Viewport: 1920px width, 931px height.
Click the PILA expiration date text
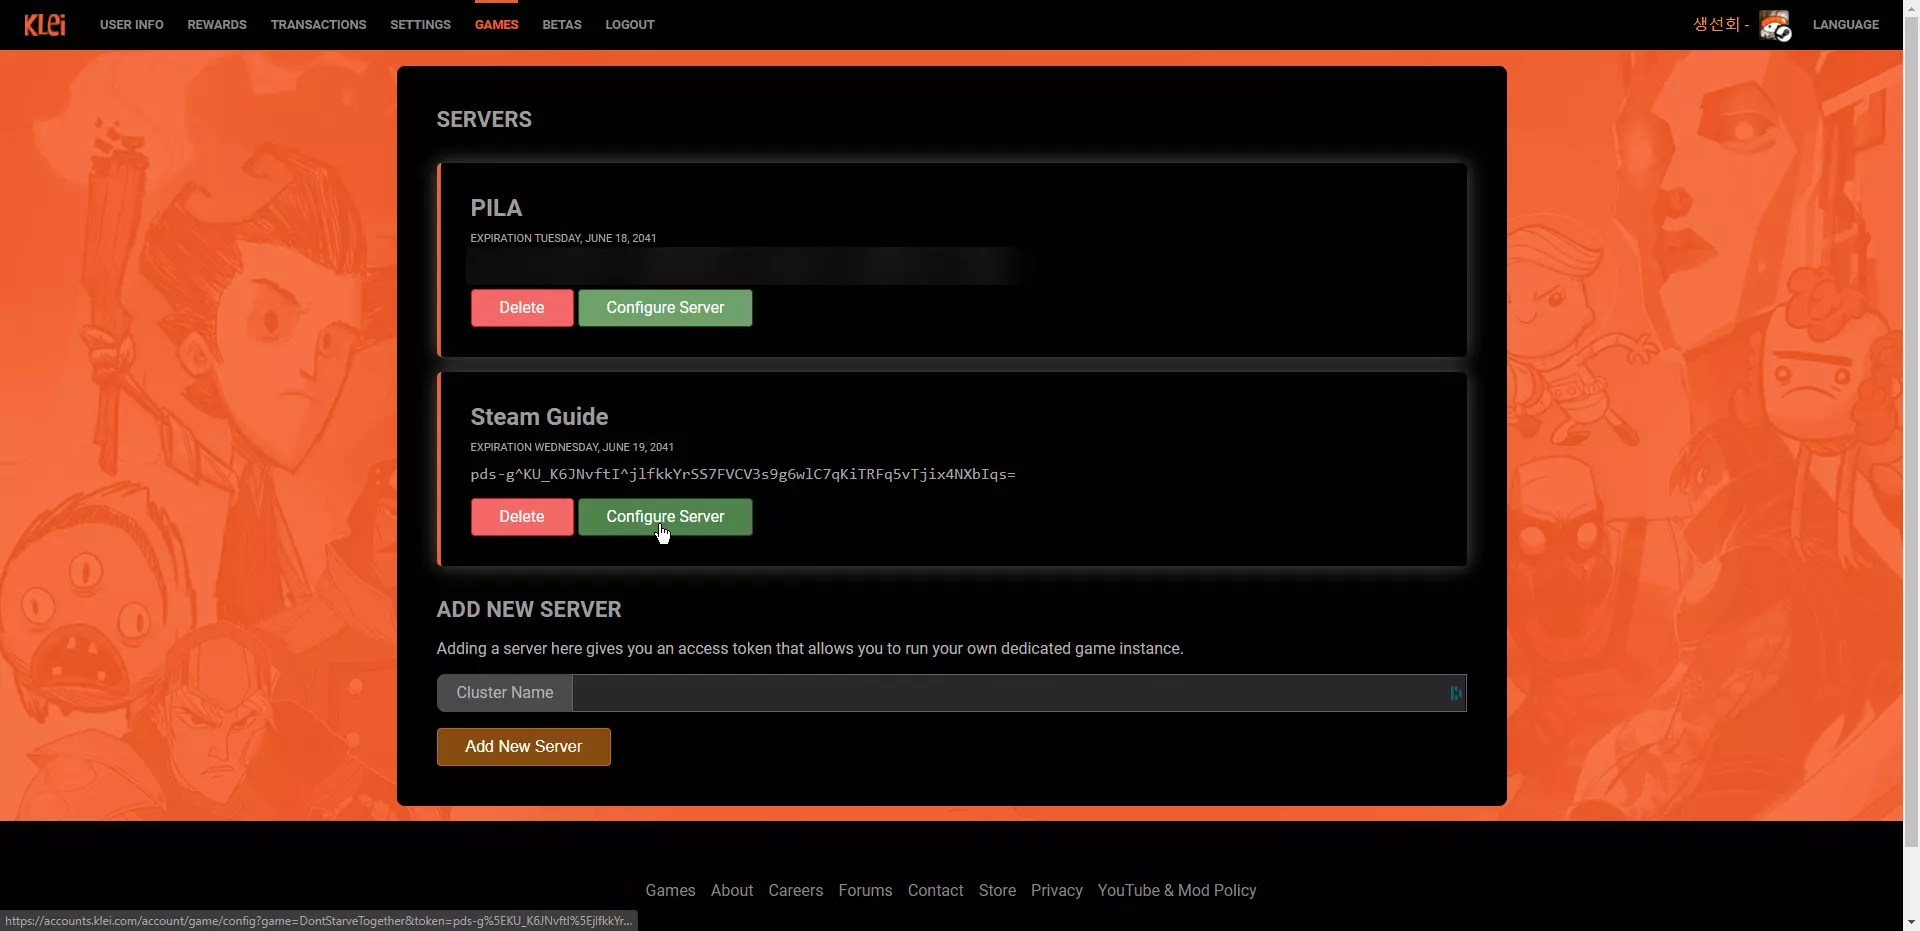[563, 238]
